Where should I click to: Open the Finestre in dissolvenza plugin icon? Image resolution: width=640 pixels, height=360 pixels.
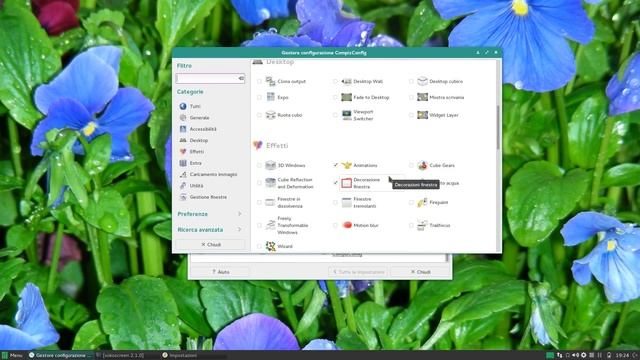click(270, 202)
